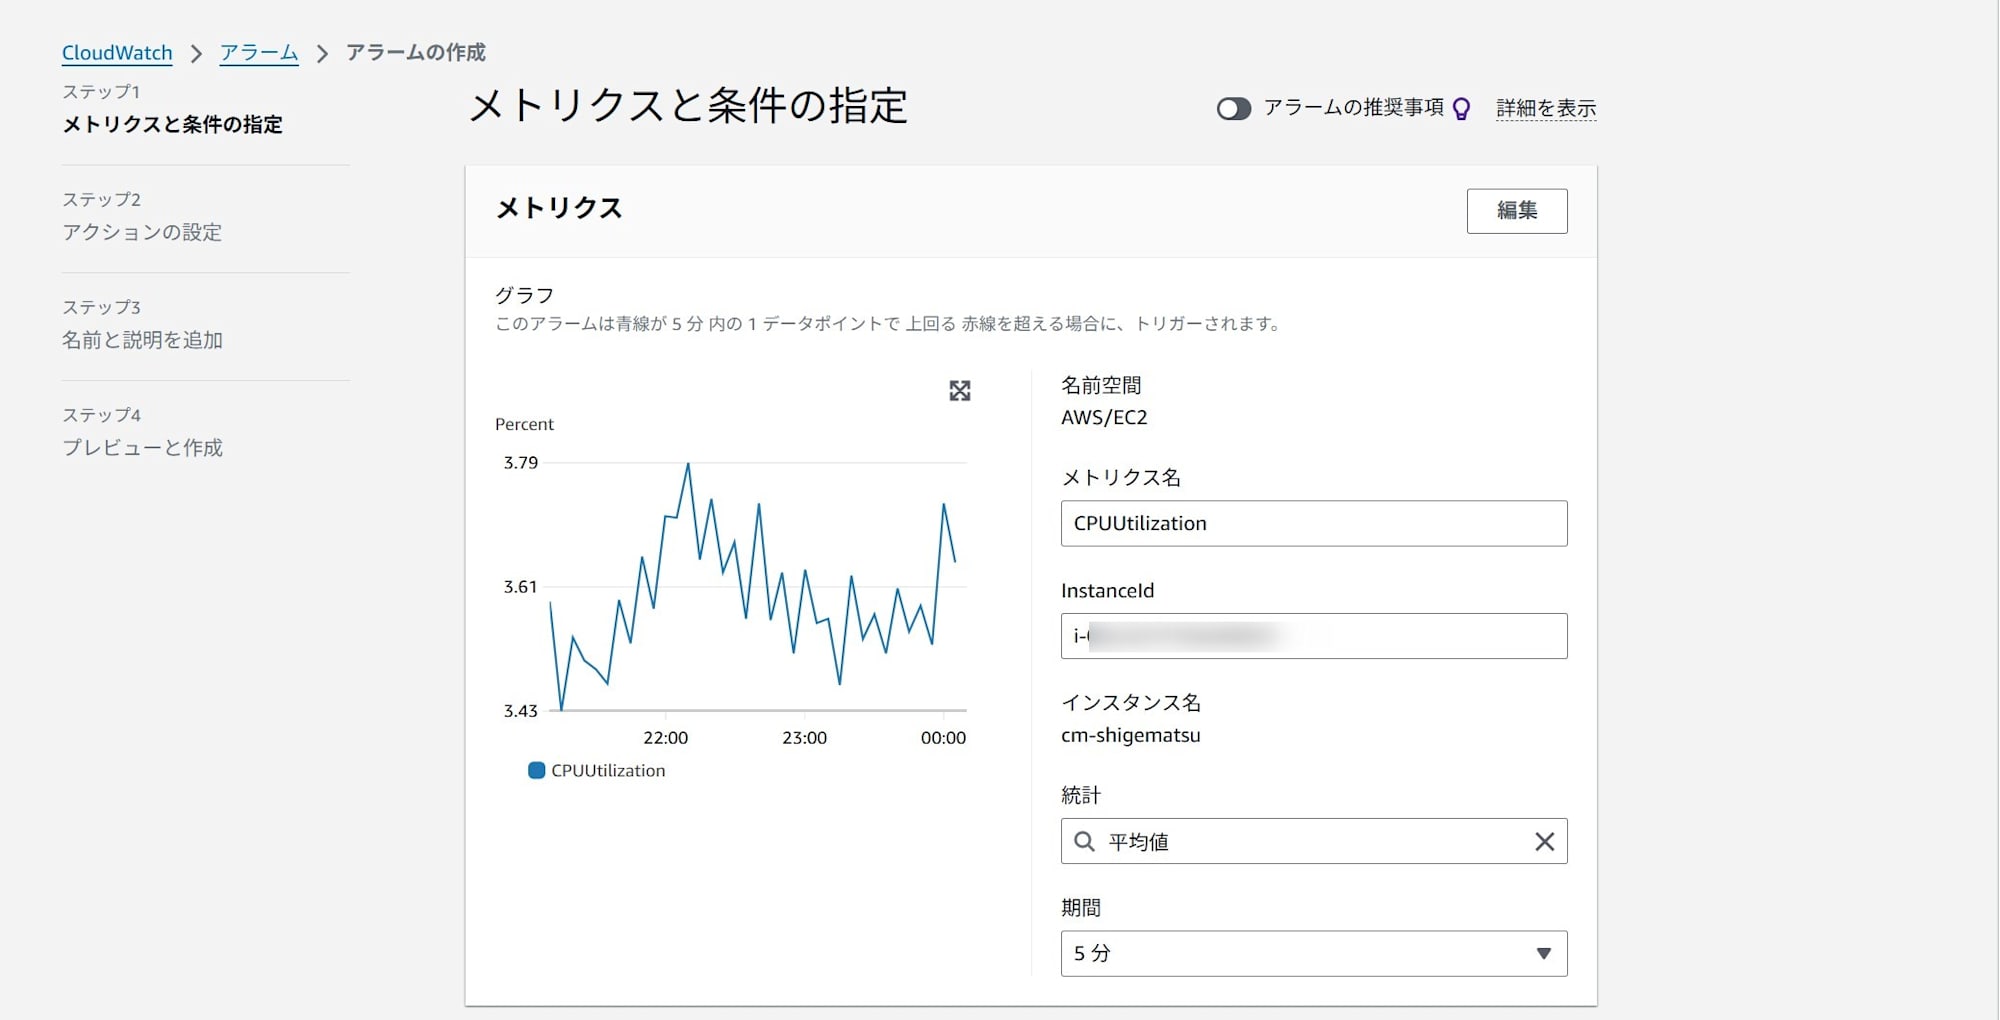Expand the graph with the enlarge icon

(960, 391)
